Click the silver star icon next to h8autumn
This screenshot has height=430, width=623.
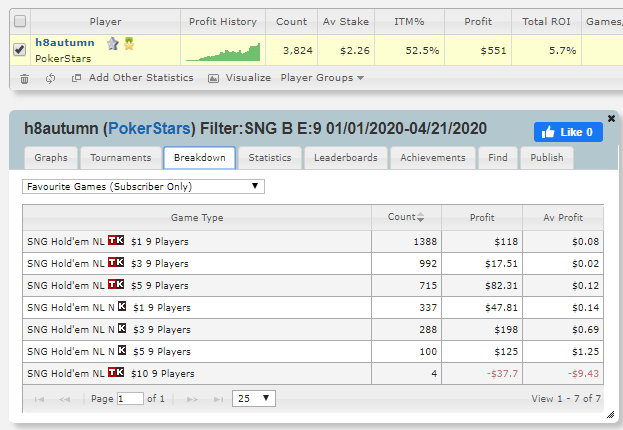click(x=113, y=43)
